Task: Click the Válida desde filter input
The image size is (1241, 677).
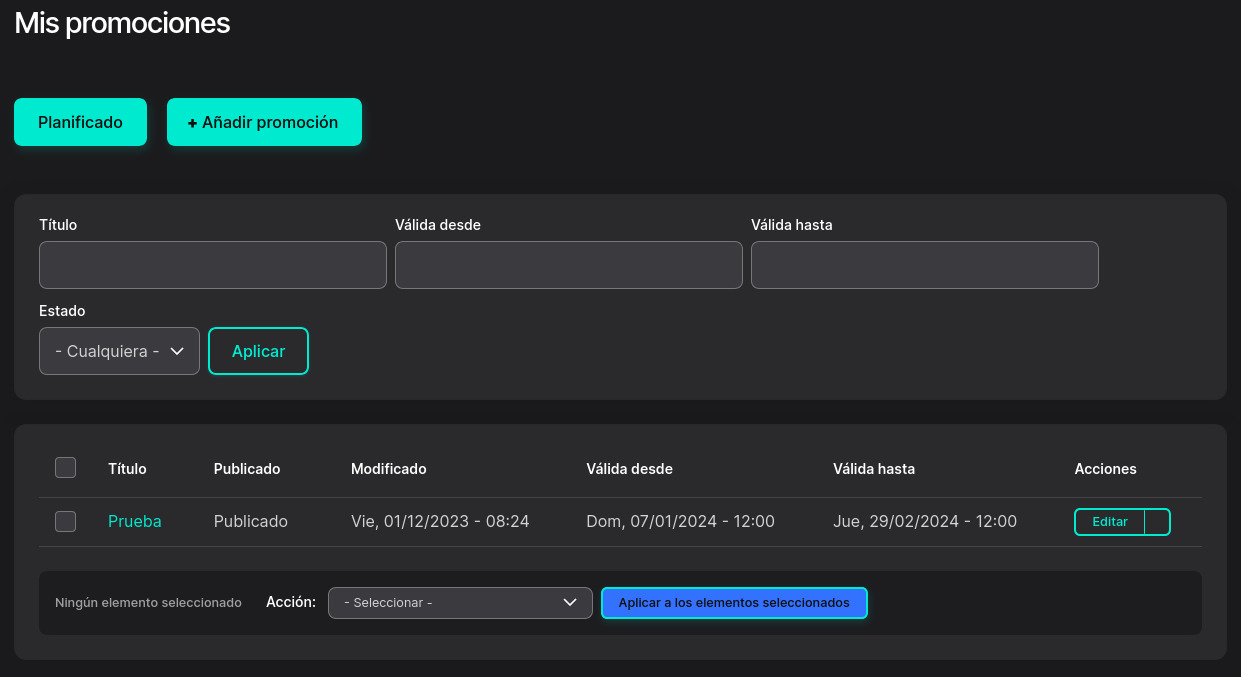Action: [x=568, y=265]
